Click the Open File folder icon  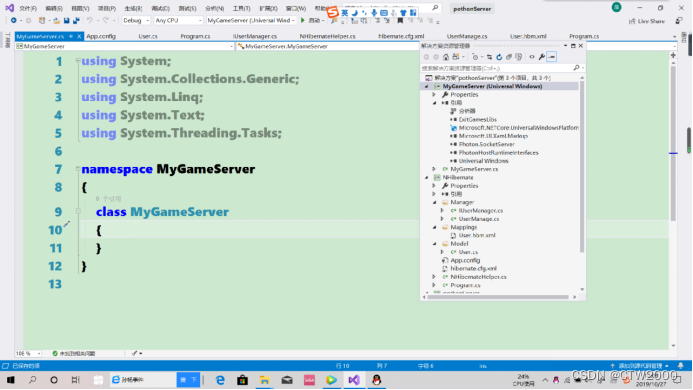(57, 20)
